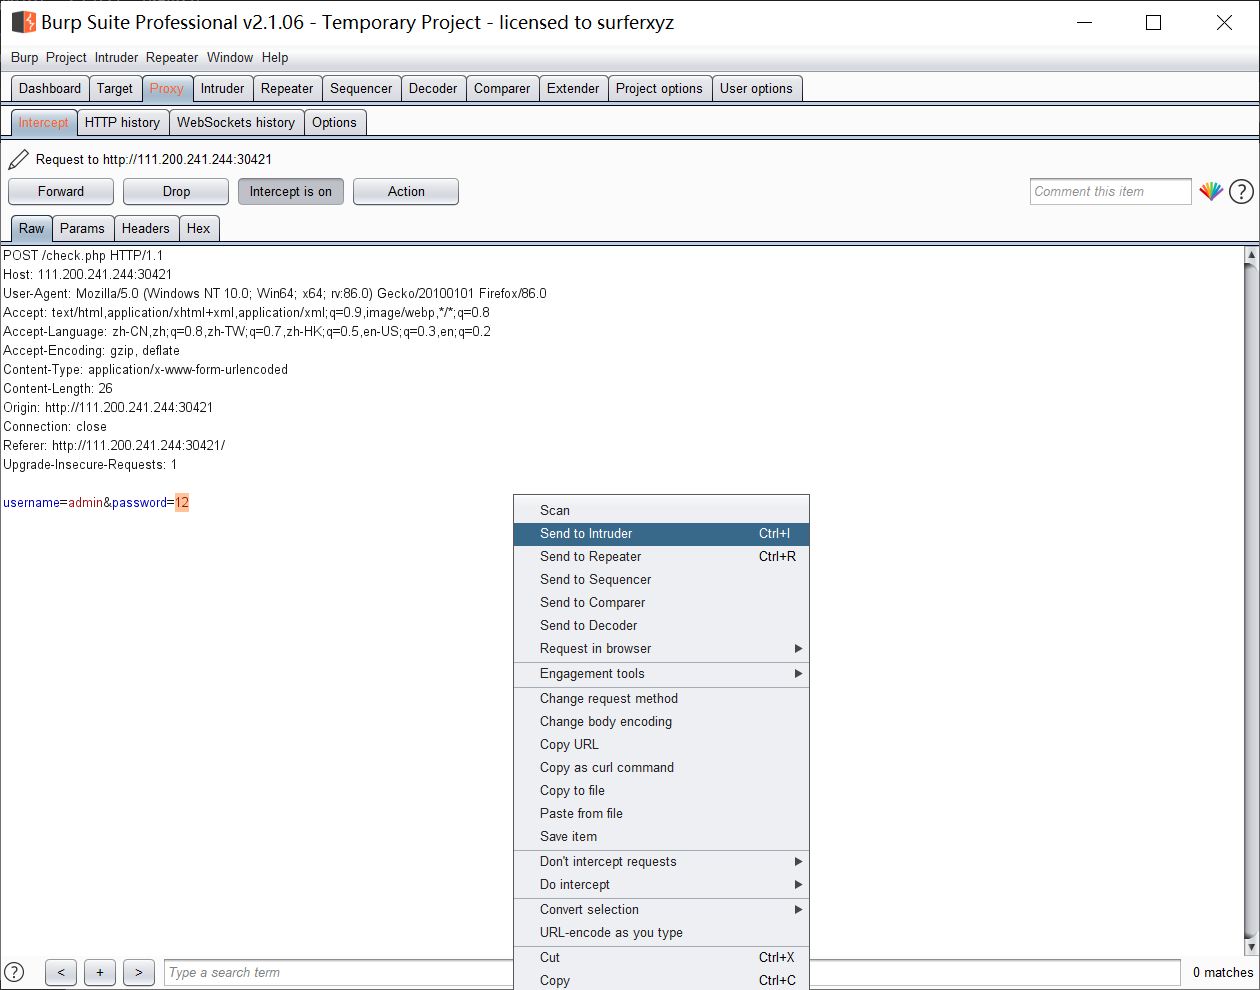This screenshot has height=990, width=1260.
Task: Choose Copy URL menu entry
Action: coord(660,744)
